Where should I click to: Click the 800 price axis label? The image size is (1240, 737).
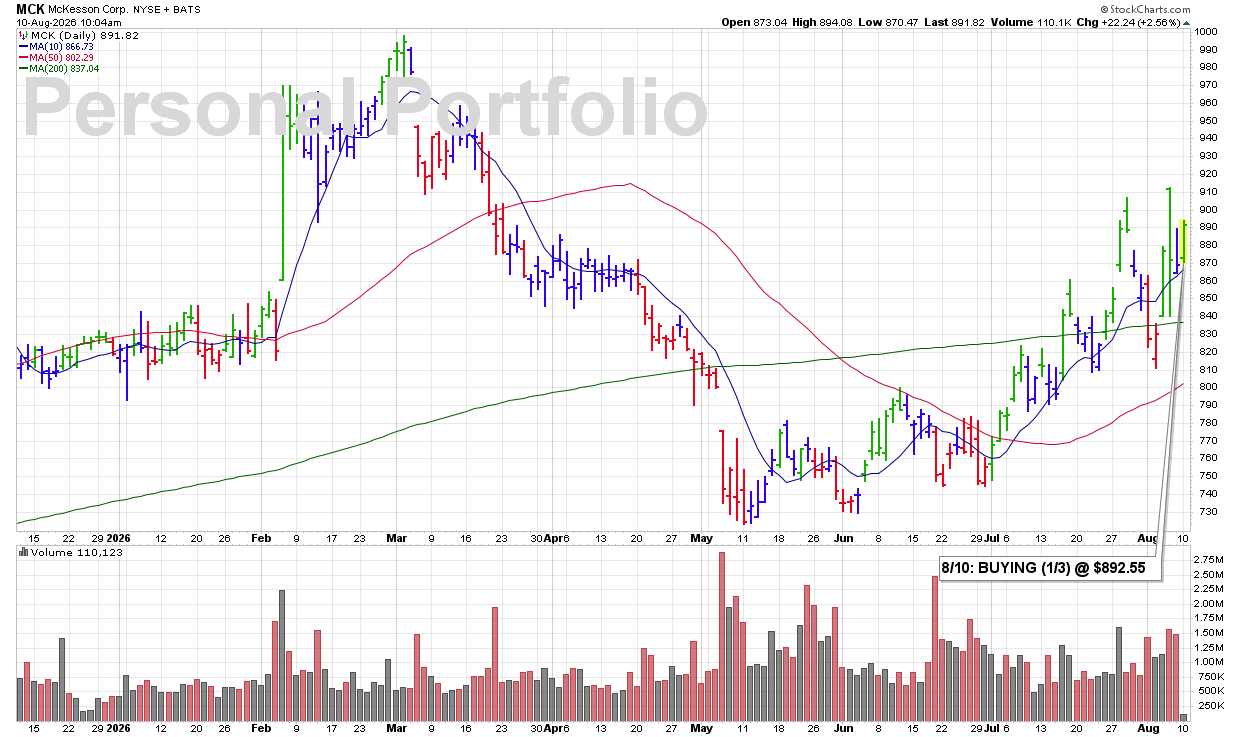(1206, 387)
